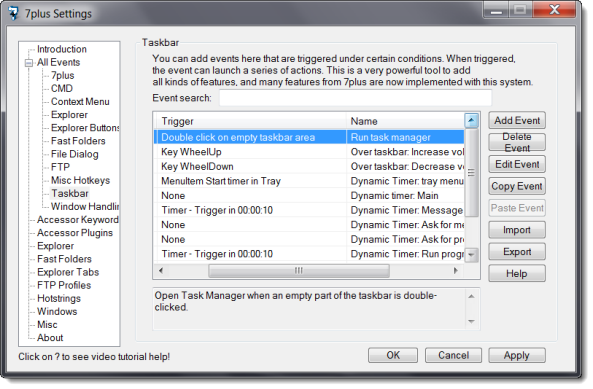Open Explorer Buttons events
Screen dimensions: 593x389
(x=85, y=128)
